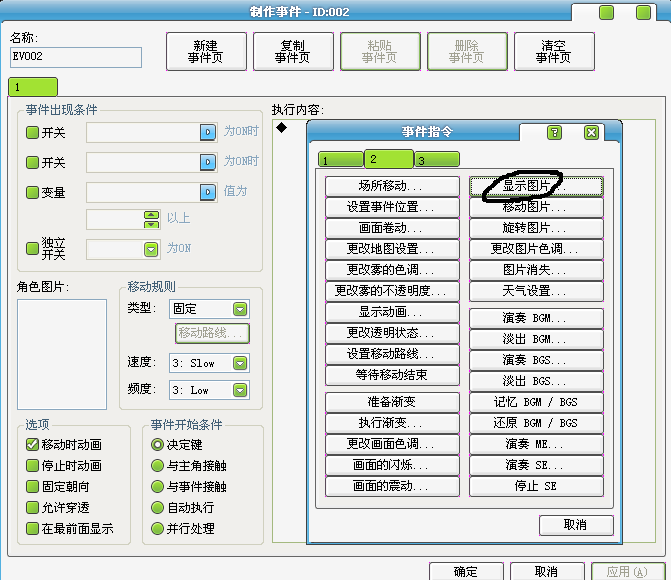Check 允许穿透 option
The image size is (671, 580).
(33, 507)
